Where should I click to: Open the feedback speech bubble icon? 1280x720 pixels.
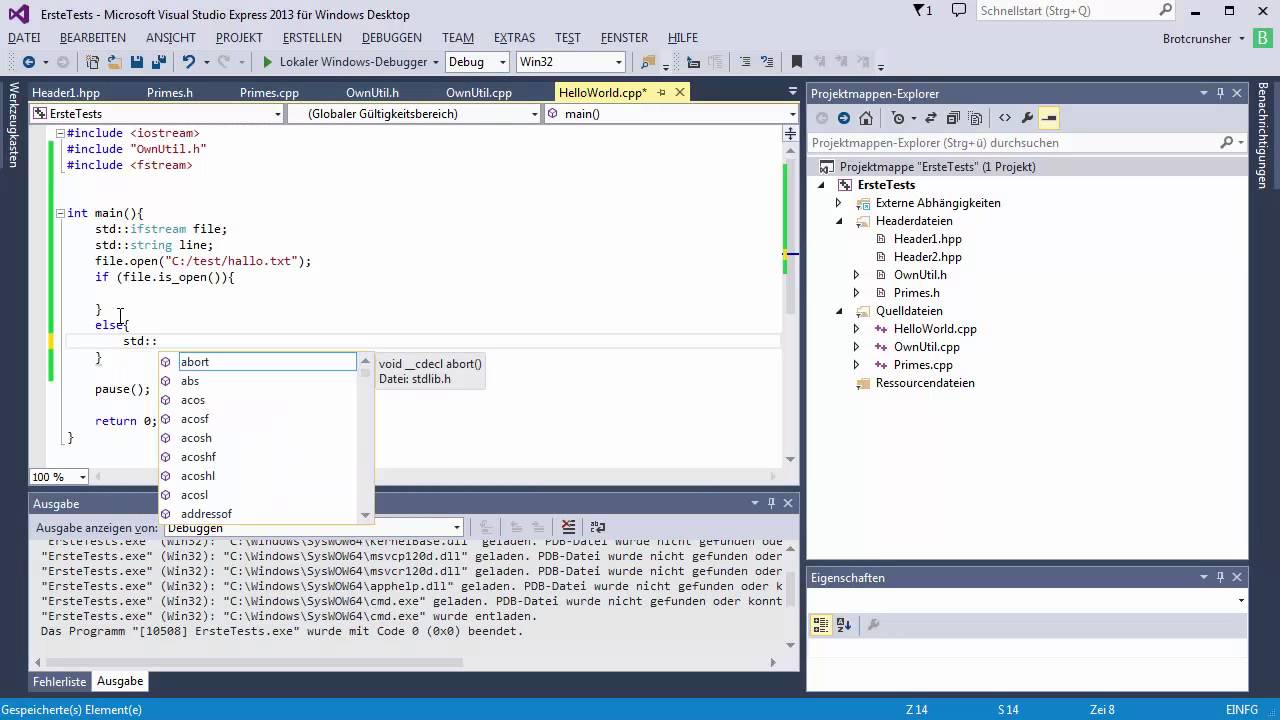pos(959,10)
